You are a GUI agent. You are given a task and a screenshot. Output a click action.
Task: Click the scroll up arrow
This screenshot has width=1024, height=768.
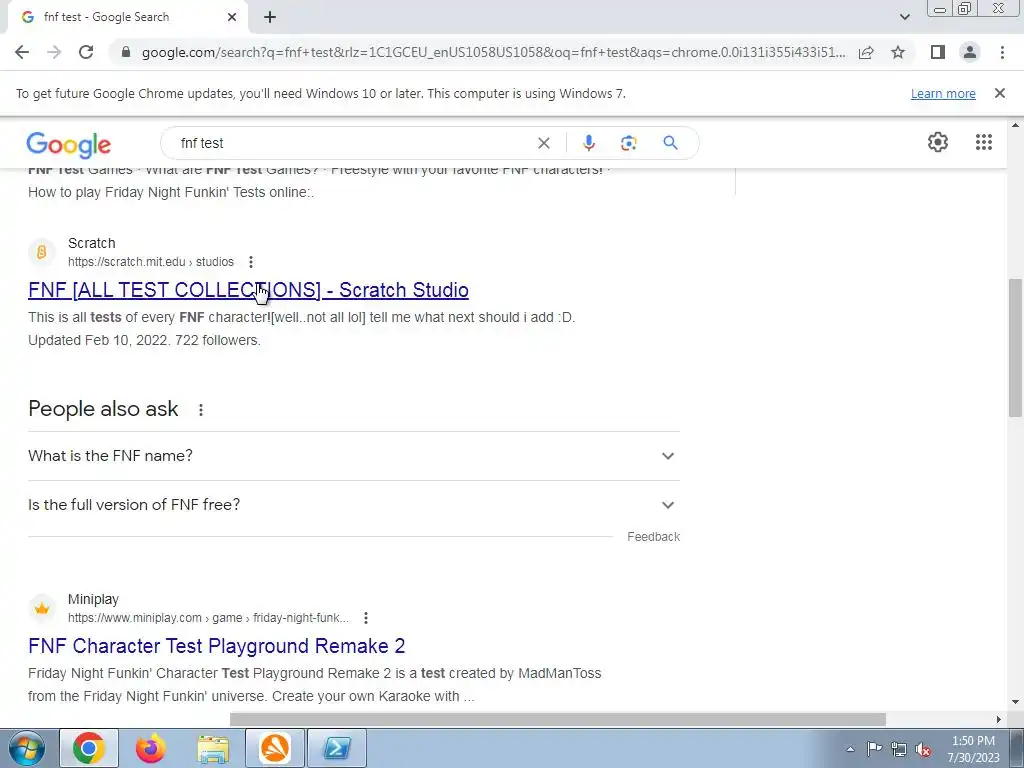coord(1015,125)
